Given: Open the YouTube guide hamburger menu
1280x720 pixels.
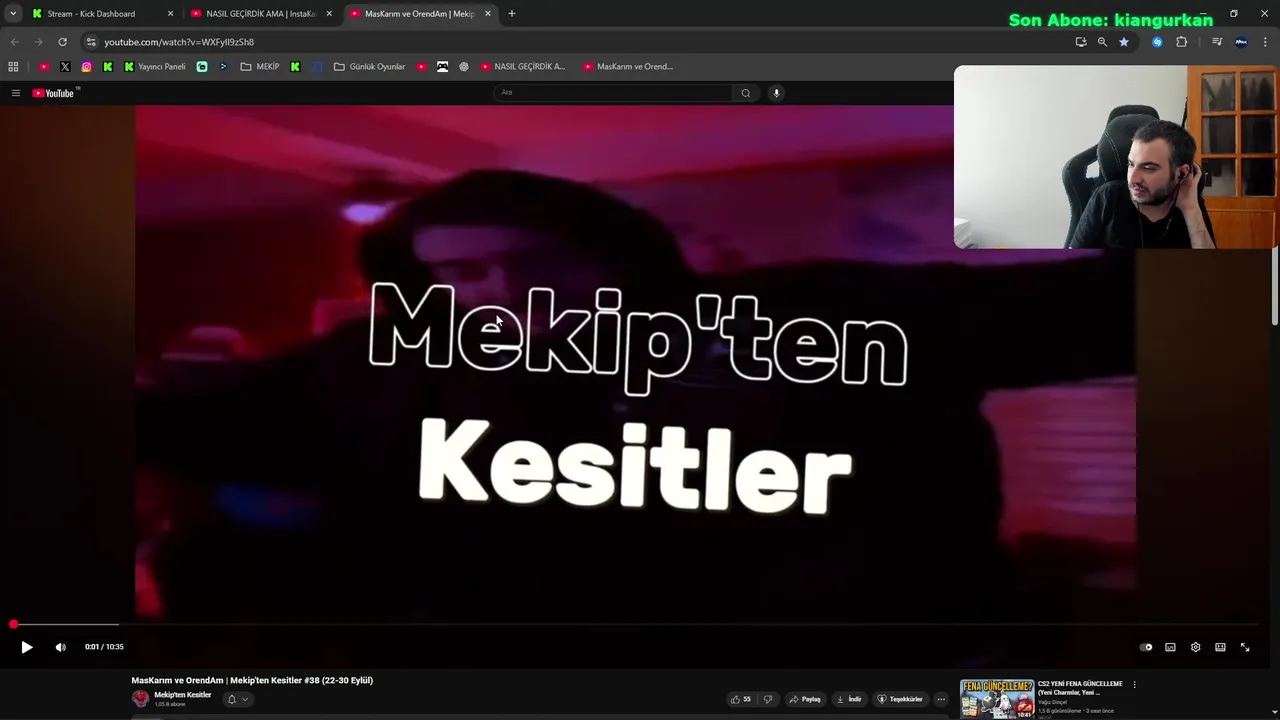Looking at the screenshot, I should point(16,93).
